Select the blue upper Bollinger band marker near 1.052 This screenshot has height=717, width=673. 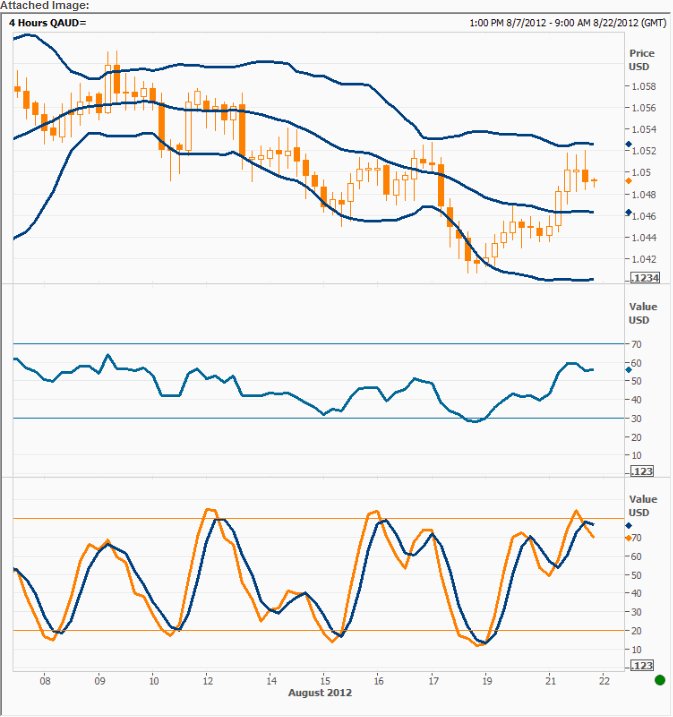(x=629, y=144)
